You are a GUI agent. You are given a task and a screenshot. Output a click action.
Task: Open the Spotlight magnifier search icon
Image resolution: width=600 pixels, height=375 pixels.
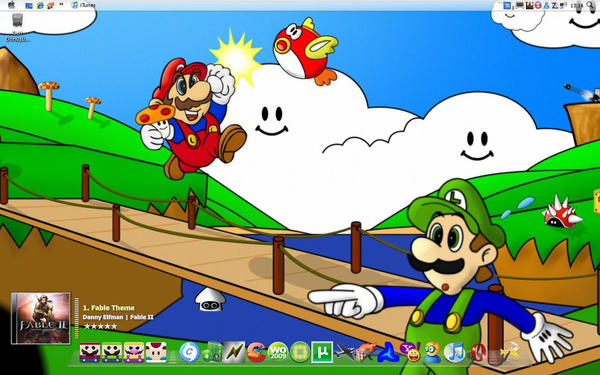pos(590,5)
